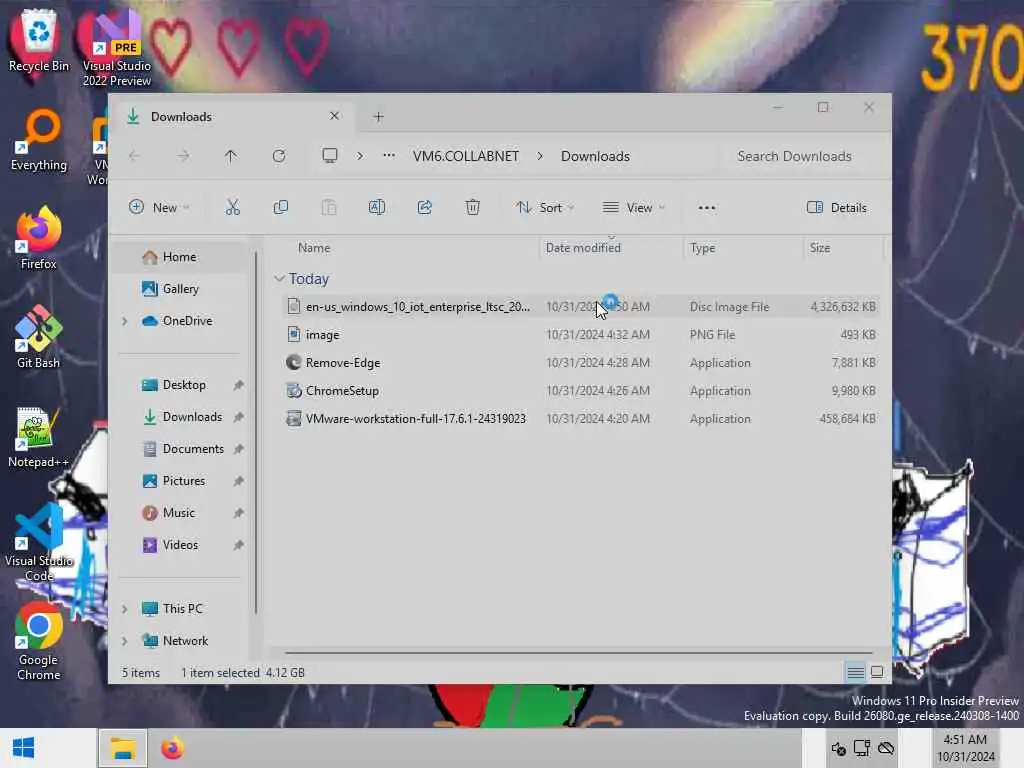The width and height of the screenshot is (1024, 768).
Task: Open the New dropdown menu
Action: (159, 208)
